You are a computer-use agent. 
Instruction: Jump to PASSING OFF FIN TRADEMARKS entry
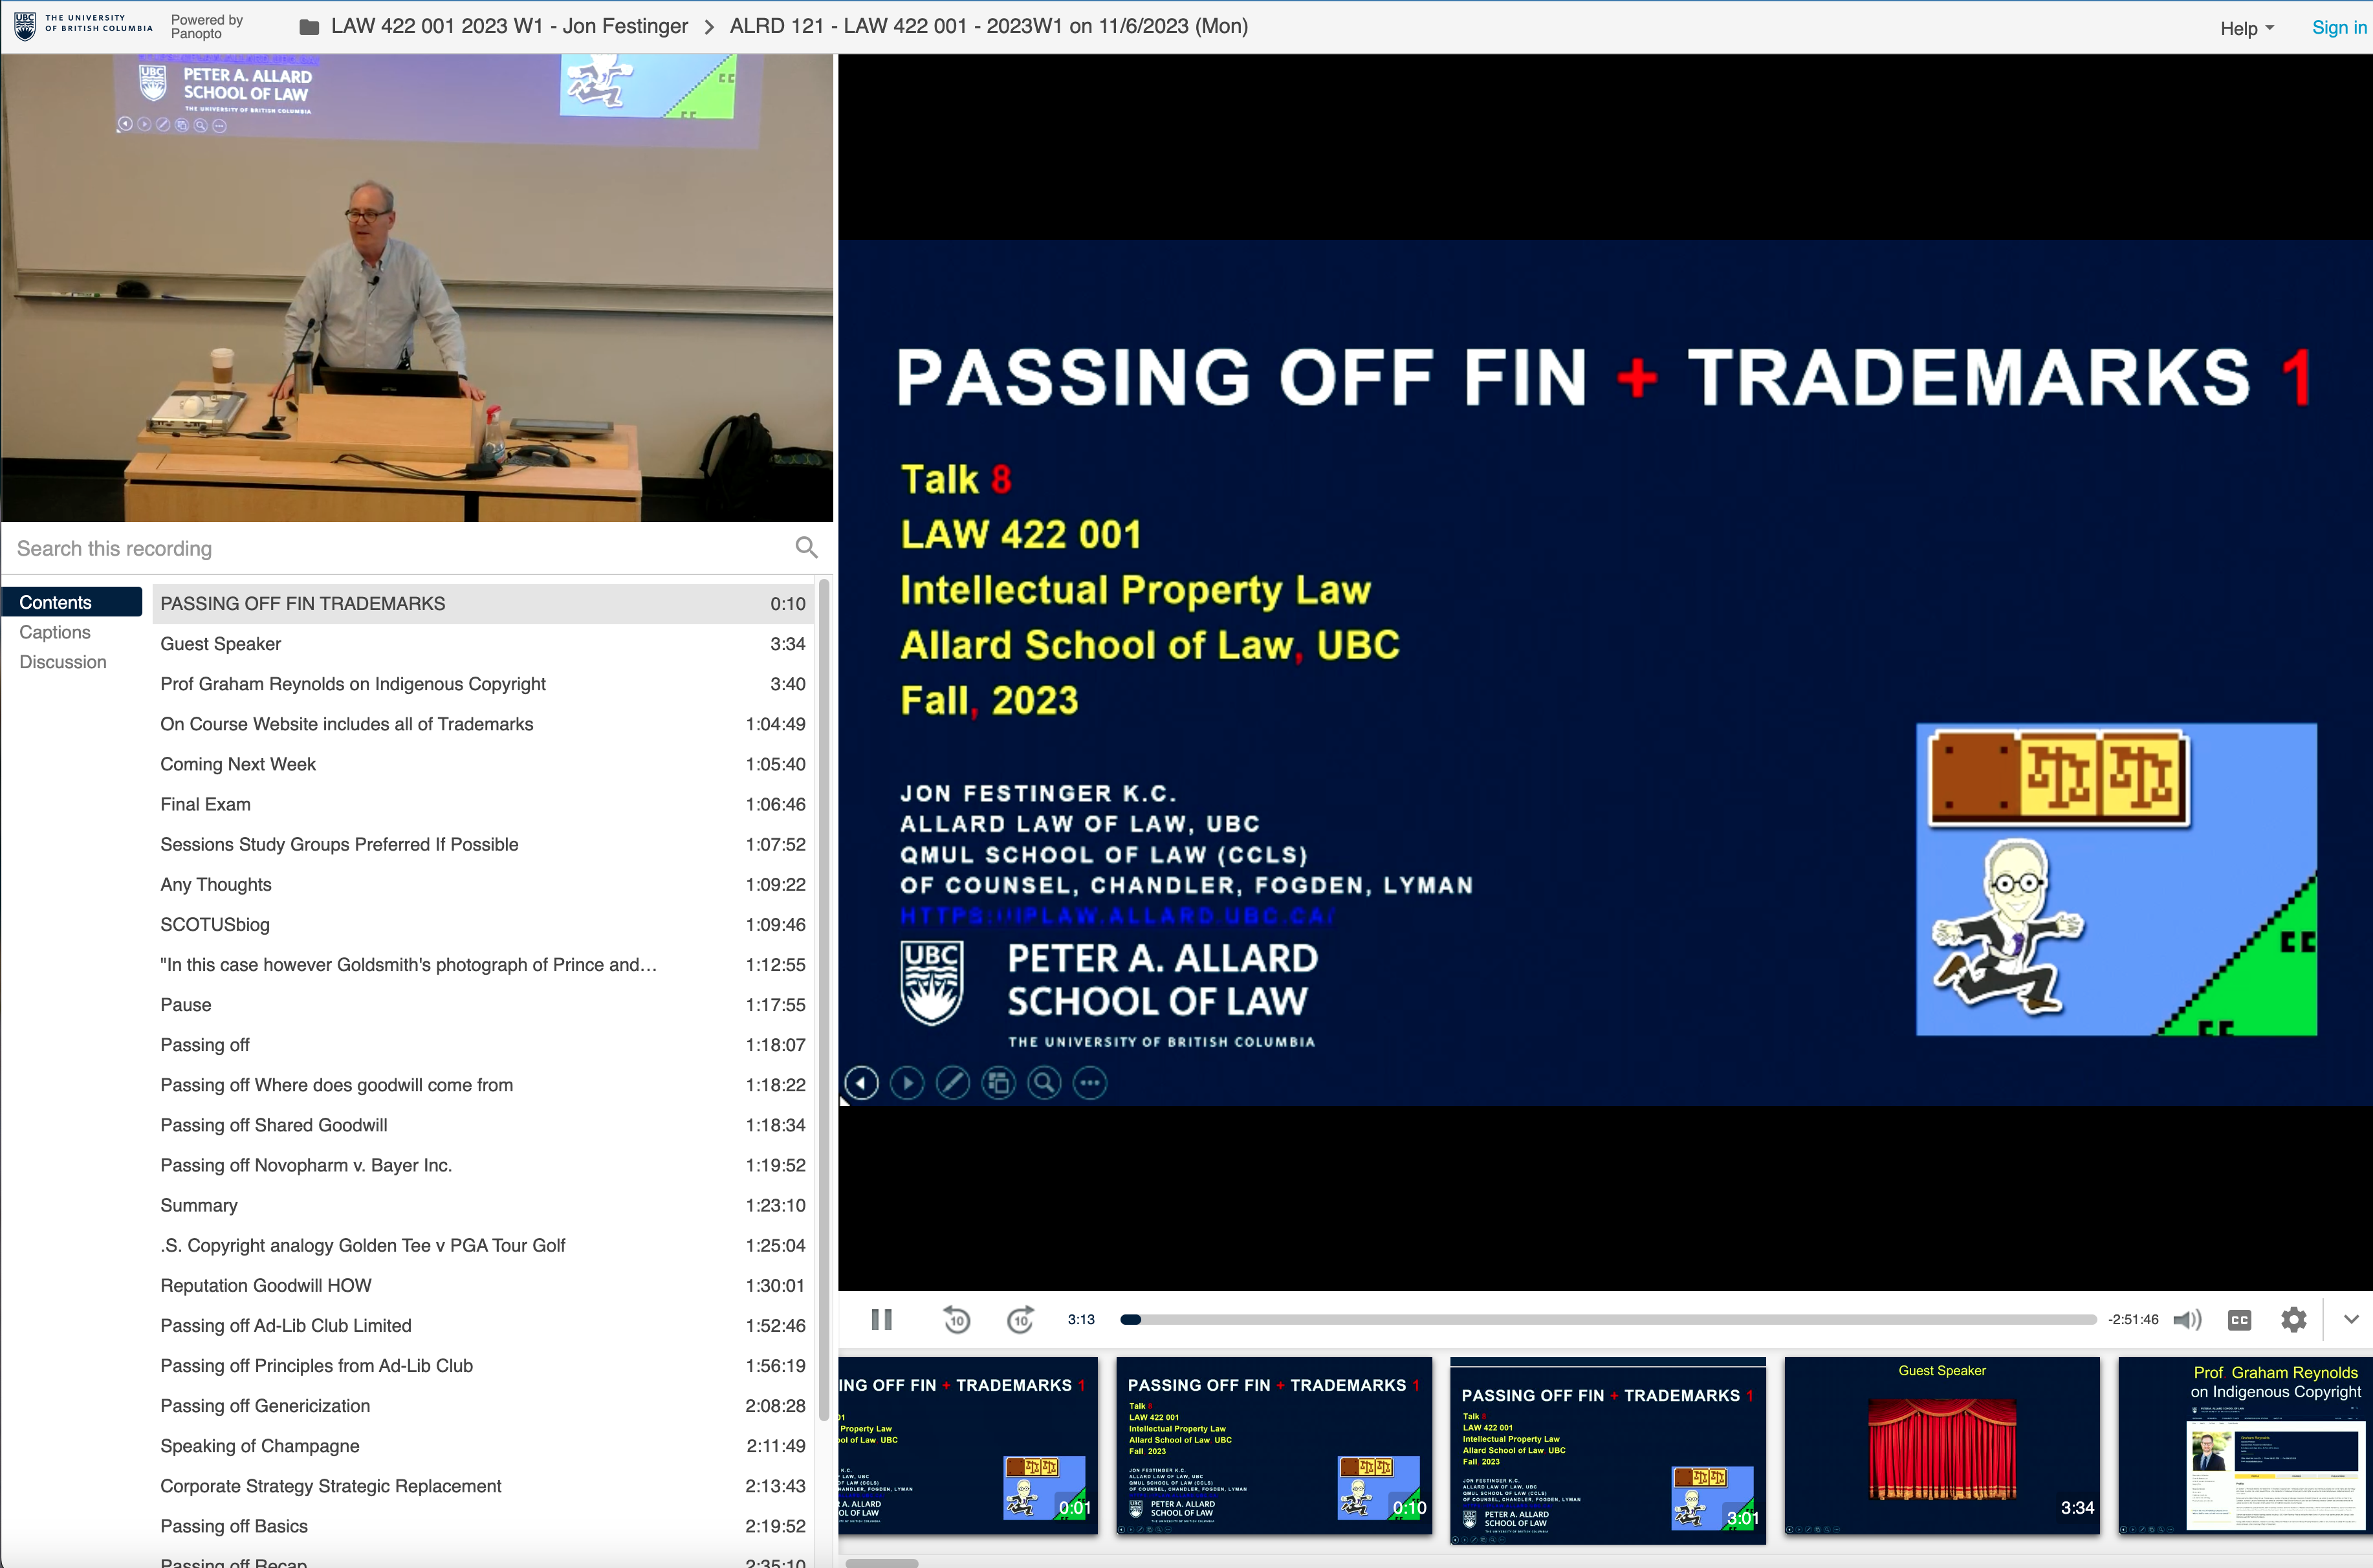click(483, 604)
